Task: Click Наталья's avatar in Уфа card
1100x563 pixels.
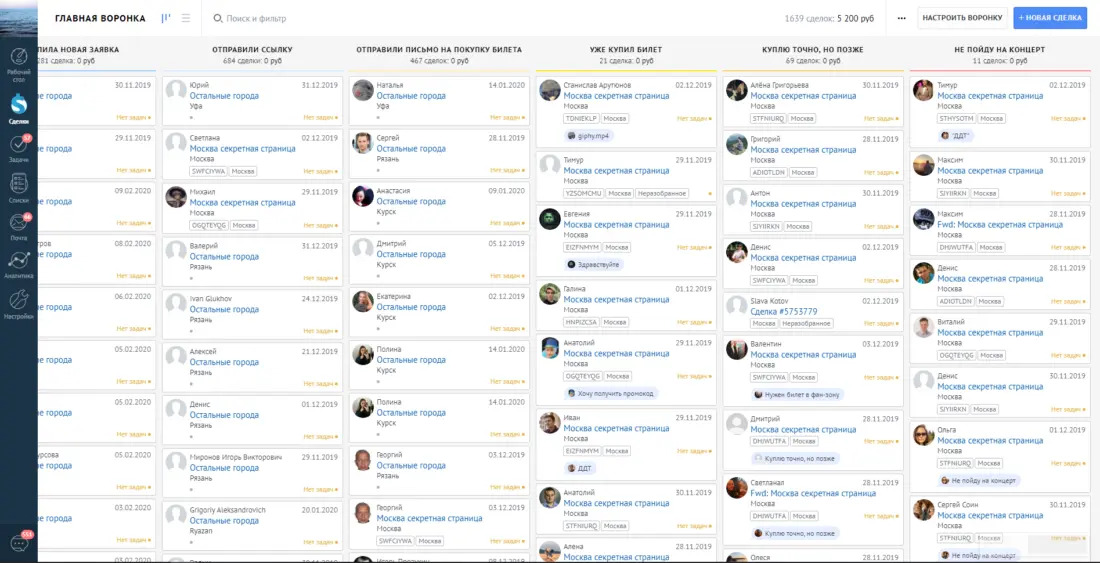Action: 363,89
